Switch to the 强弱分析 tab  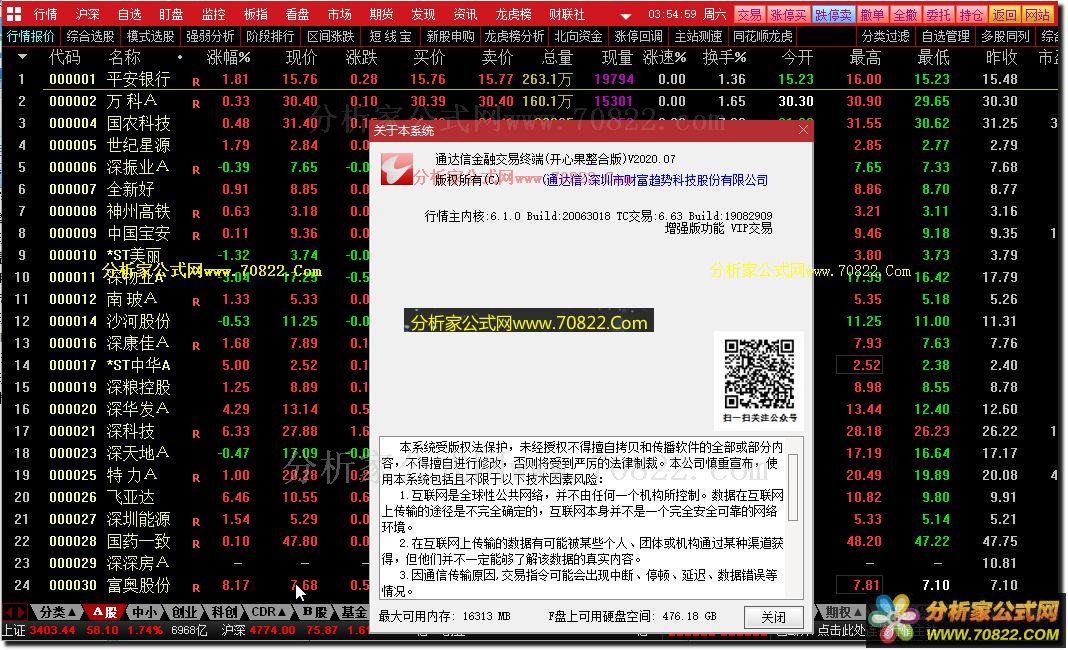[210, 36]
